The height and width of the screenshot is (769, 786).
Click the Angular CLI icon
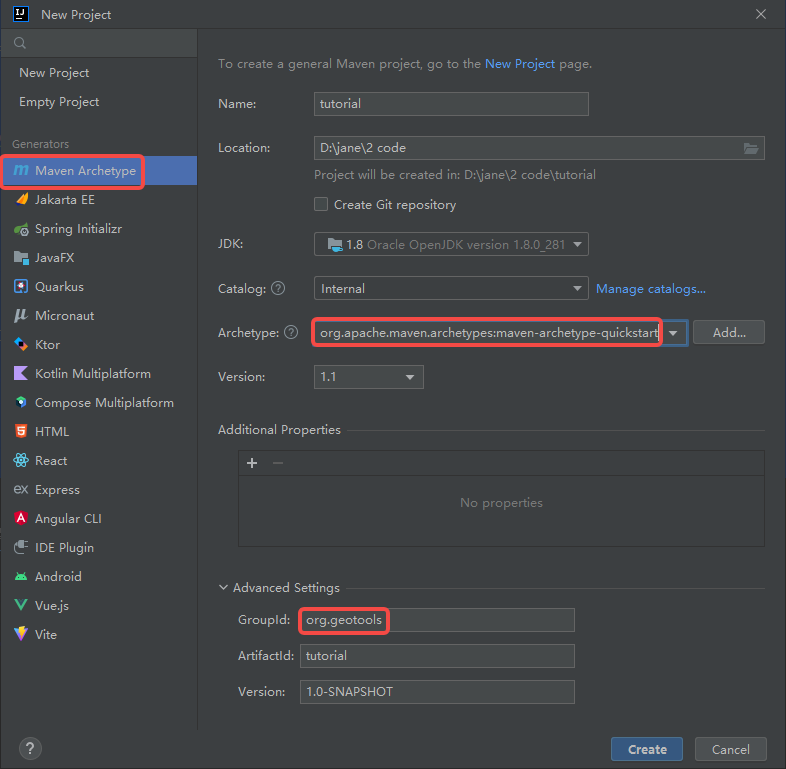click(x=21, y=518)
